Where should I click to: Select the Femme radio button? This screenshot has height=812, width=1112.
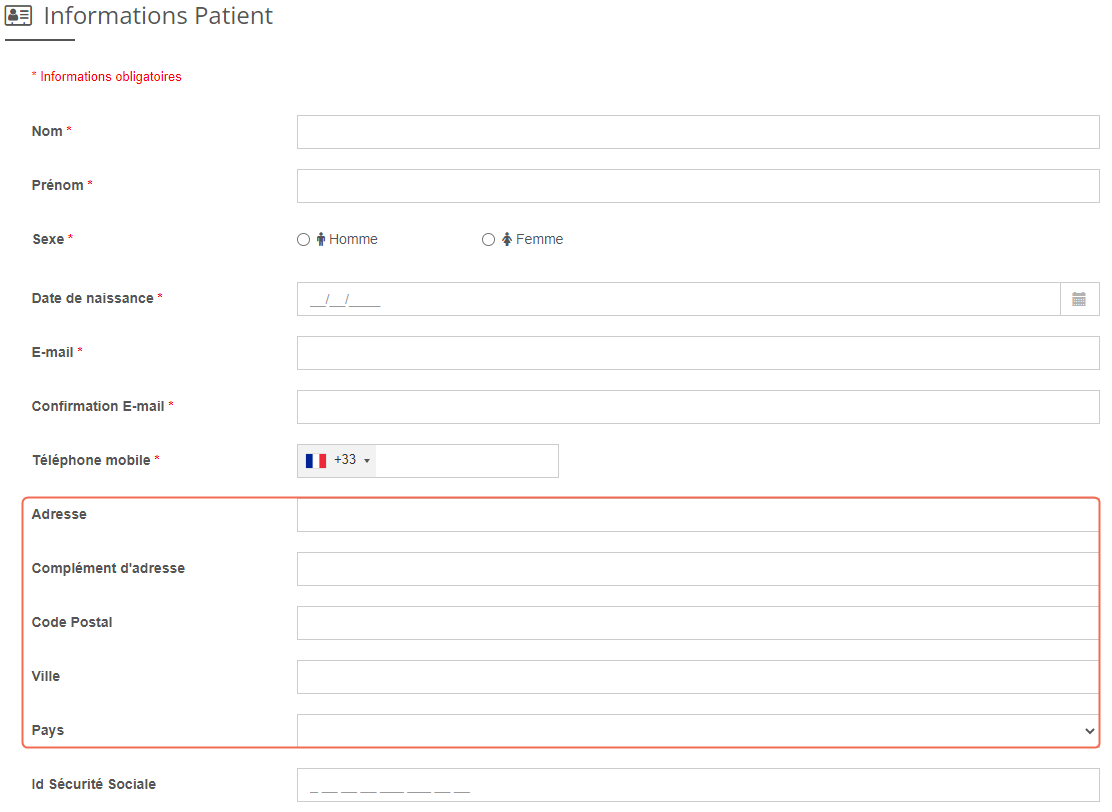tap(488, 240)
